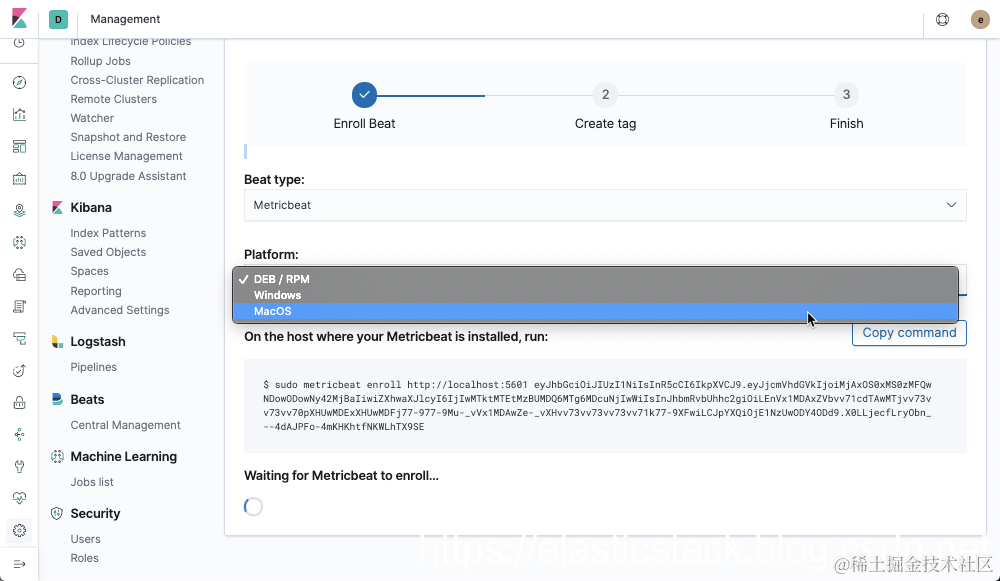Open Rollup Jobs
Image resolution: width=1000 pixels, height=581 pixels.
100,61
